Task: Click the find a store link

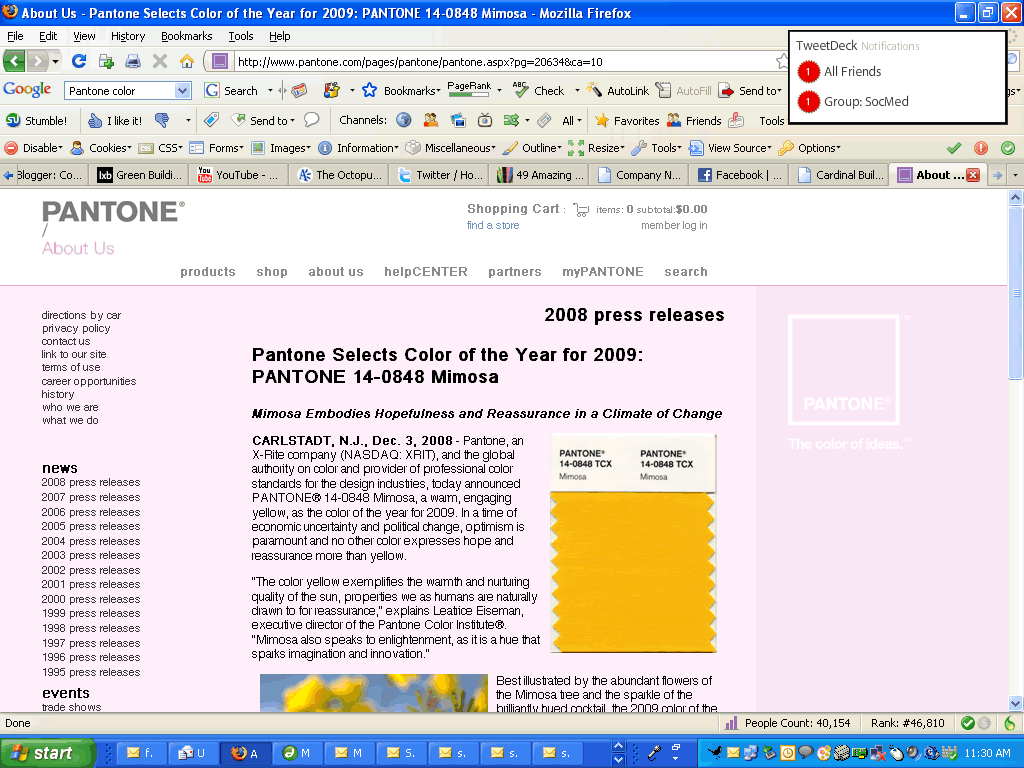Action: pos(493,225)
